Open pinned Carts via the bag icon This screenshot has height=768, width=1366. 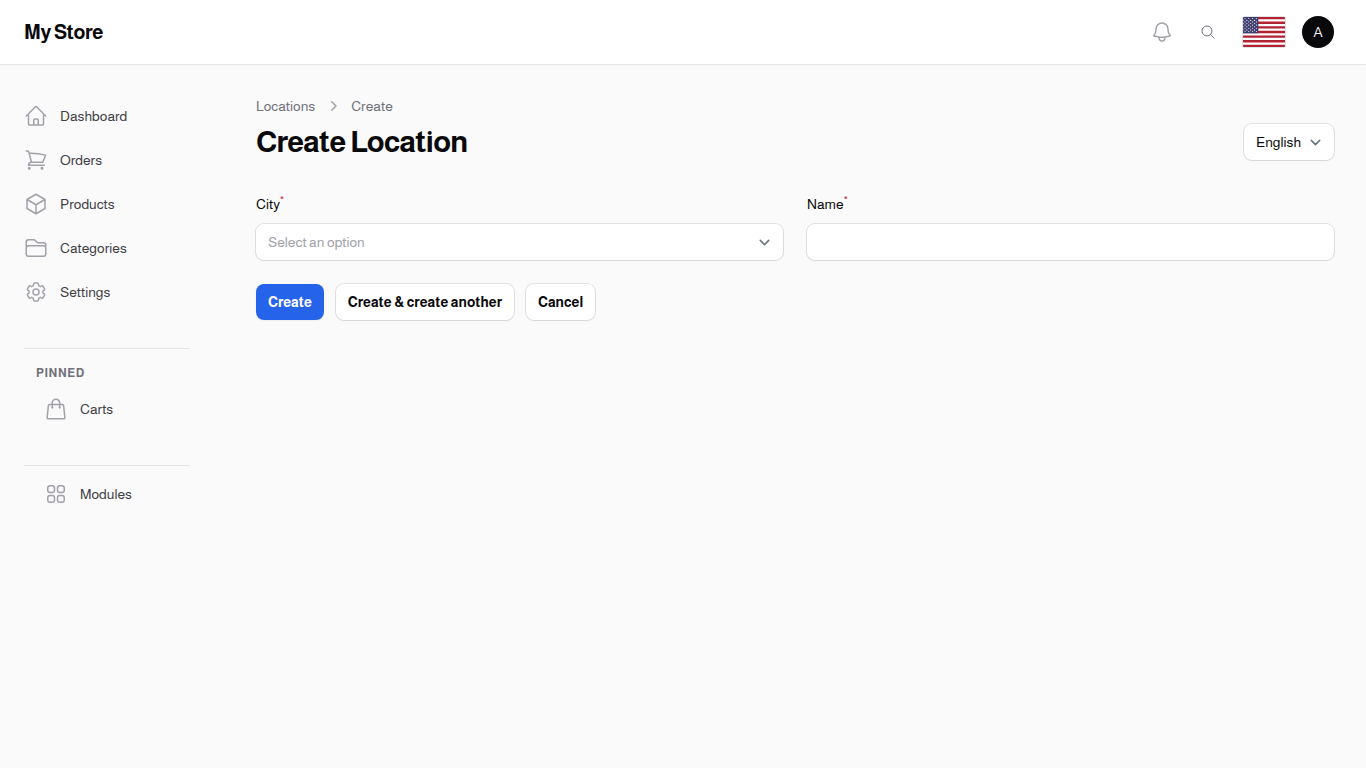[56, 408]
